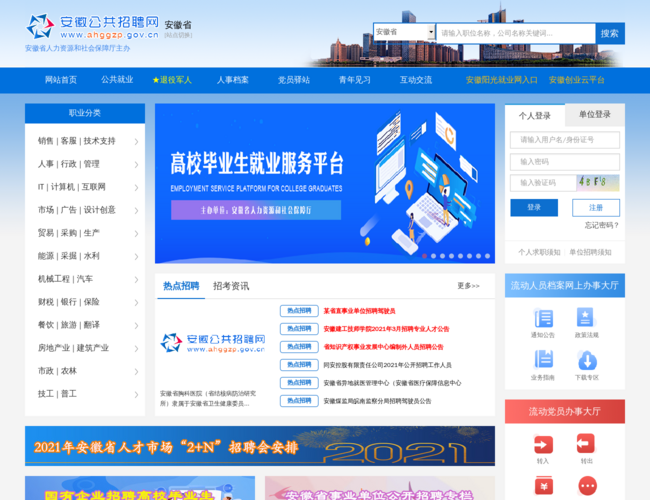
Task: Open the 流动人员档案网上办事大厅 header
Action: [565, 285]
